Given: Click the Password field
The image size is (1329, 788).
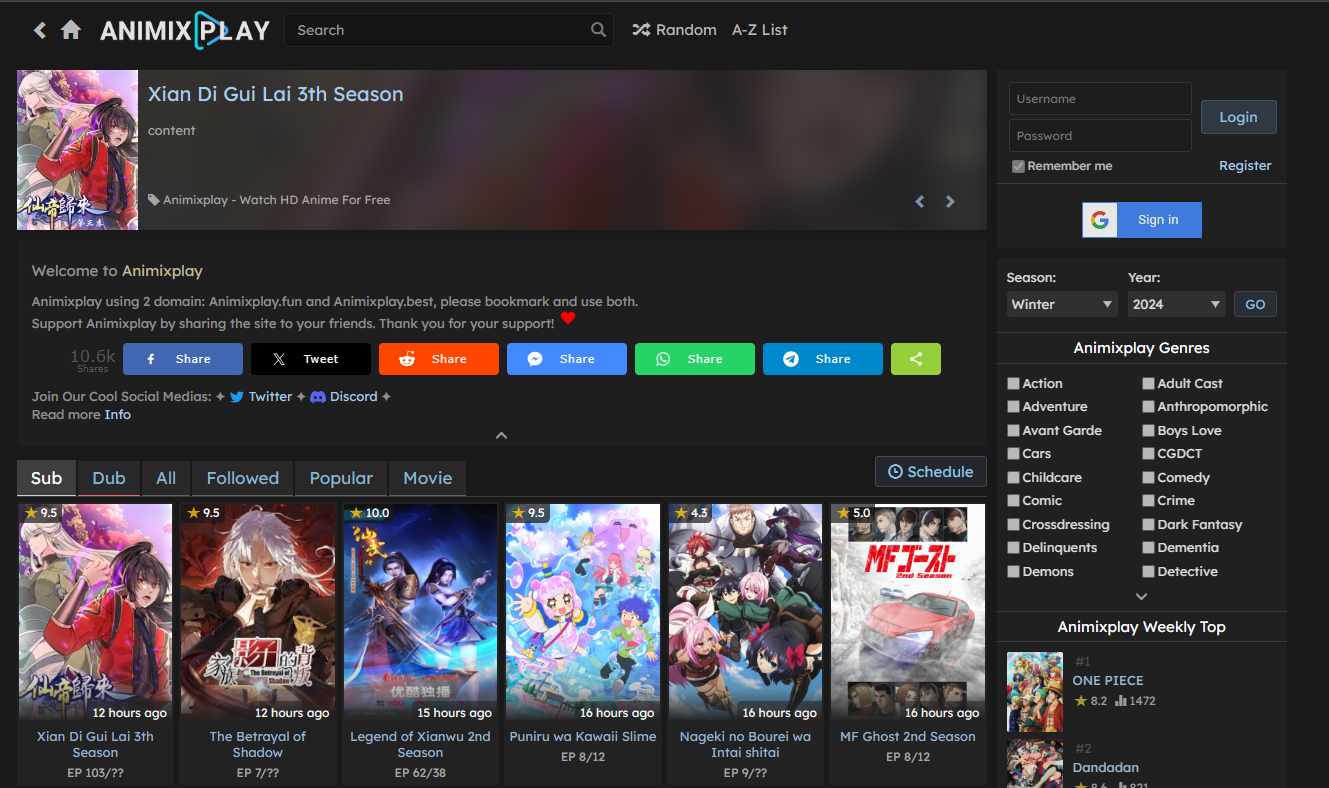Looking at the screenshot, I should coord(1100,136).
